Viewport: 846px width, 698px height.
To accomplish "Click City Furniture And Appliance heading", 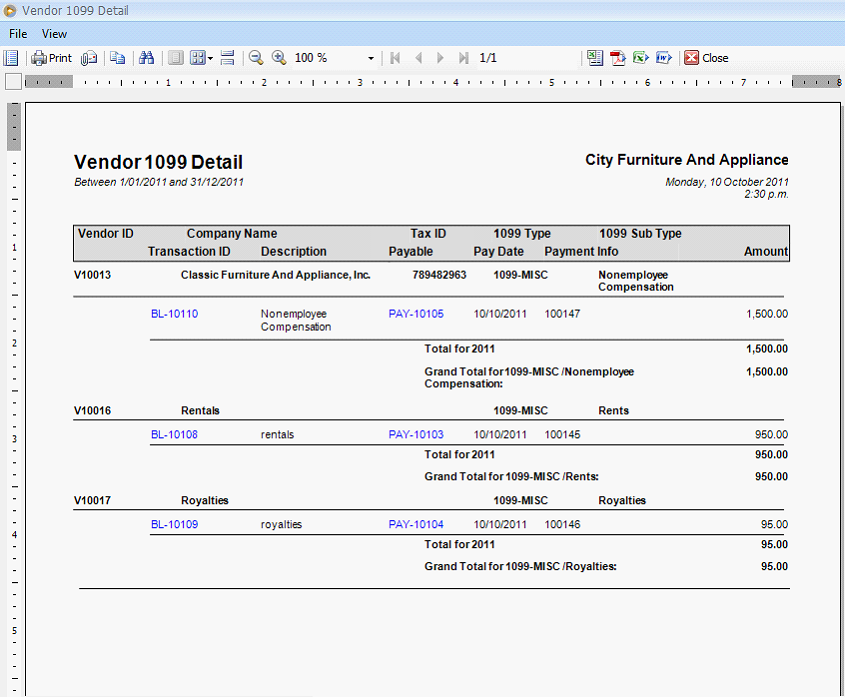I will [x=687, y=160].
